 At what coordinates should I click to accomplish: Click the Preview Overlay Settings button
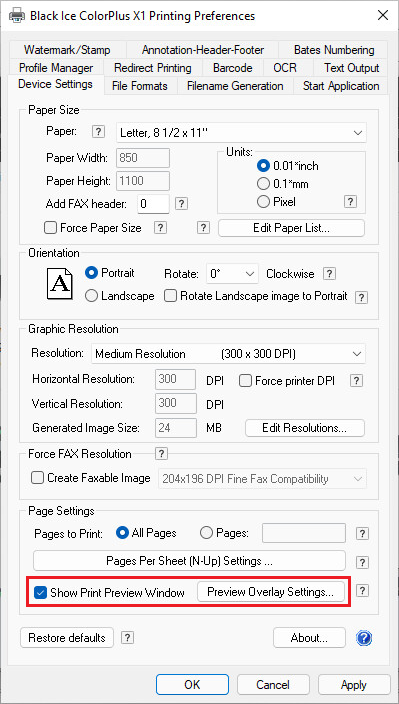click(x=271, y=592)
